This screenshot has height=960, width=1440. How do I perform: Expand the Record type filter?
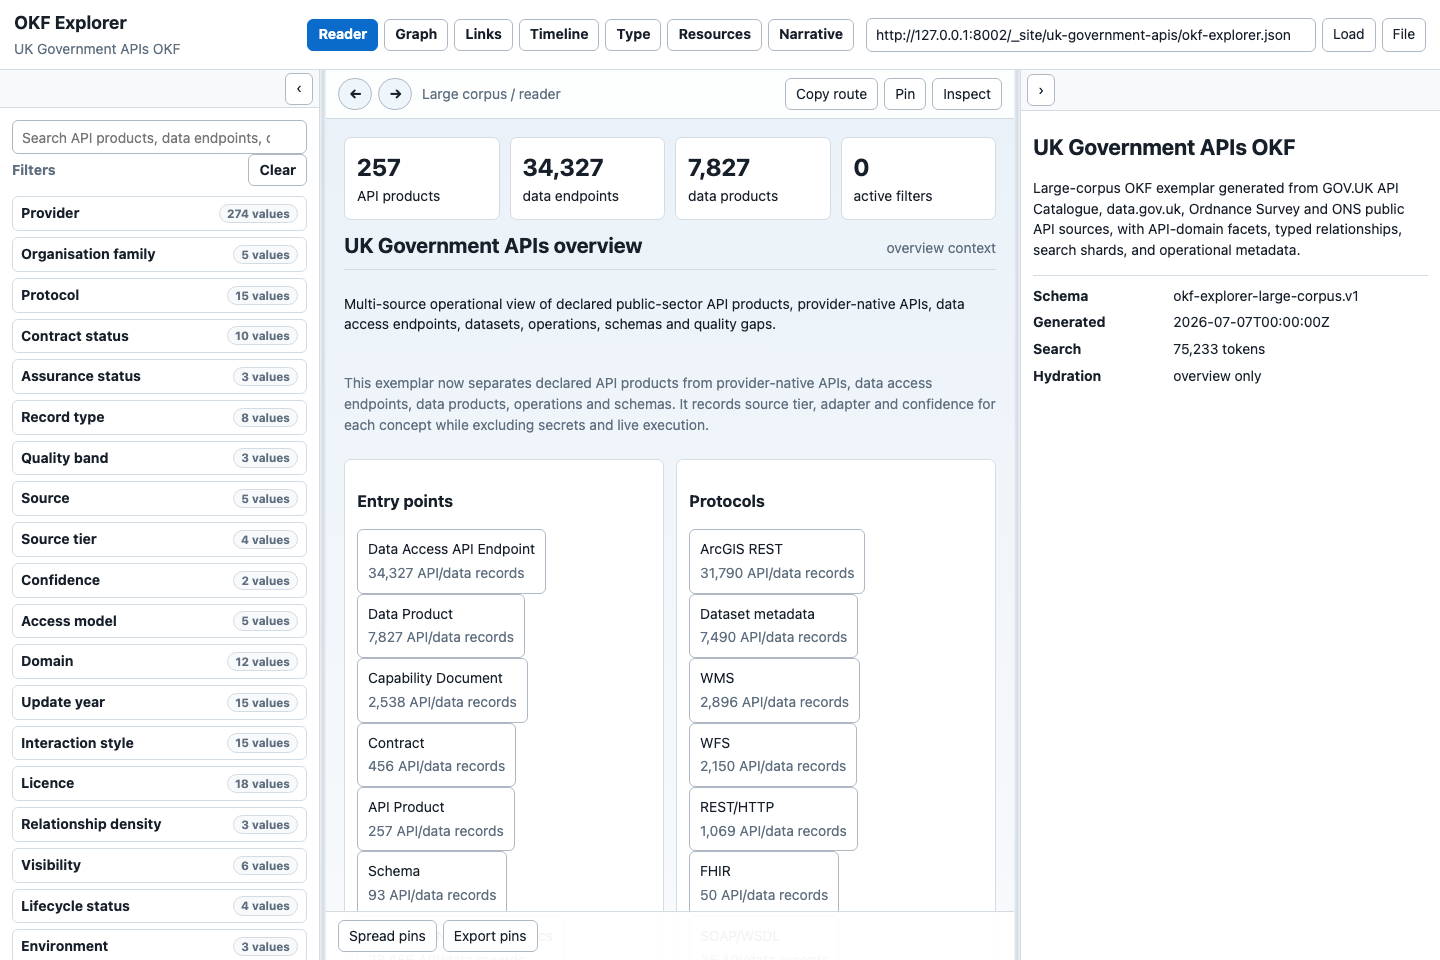[x=159, y=417]
